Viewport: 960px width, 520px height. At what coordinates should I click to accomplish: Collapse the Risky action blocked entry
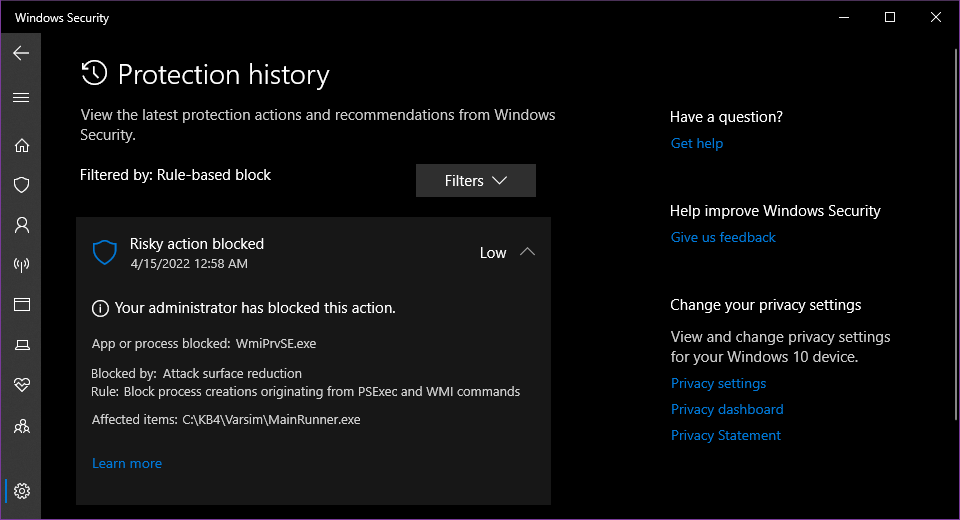click(x=528, y=252)
